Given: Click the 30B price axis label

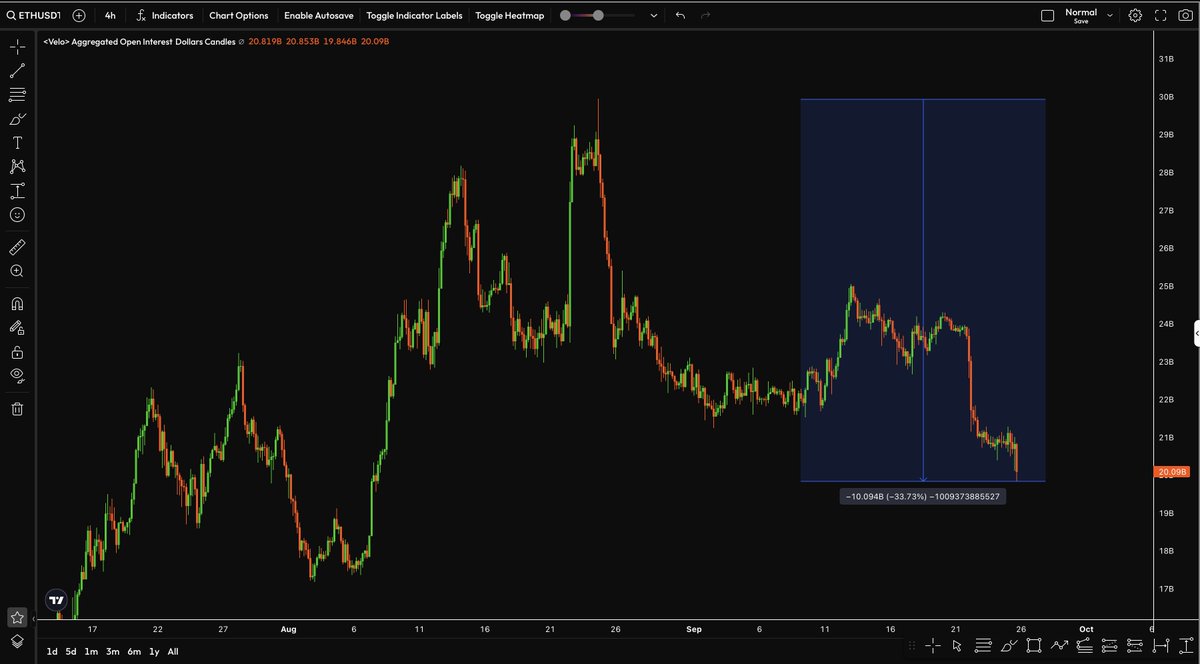Looking at the screenshot, I should click(x=1165, y=97).
